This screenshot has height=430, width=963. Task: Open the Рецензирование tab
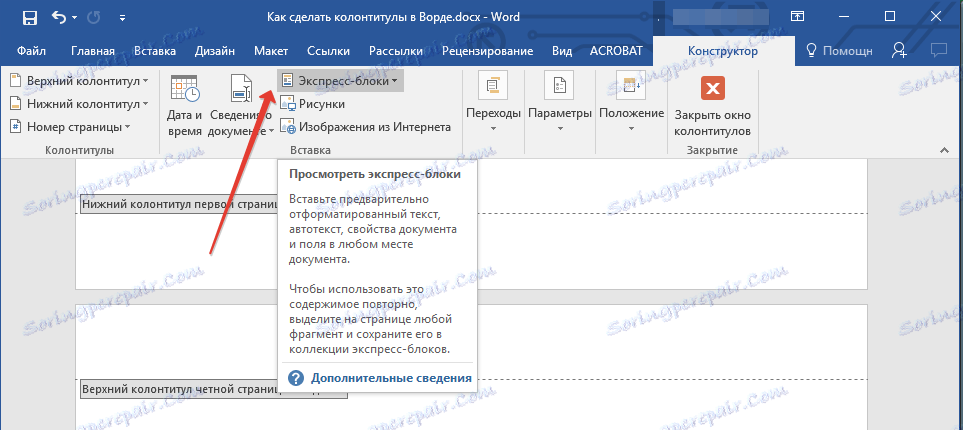488,51
